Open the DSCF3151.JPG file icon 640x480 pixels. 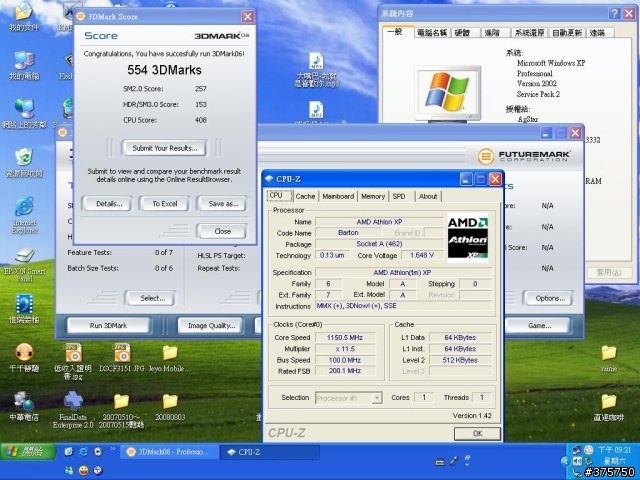[122, 357]
